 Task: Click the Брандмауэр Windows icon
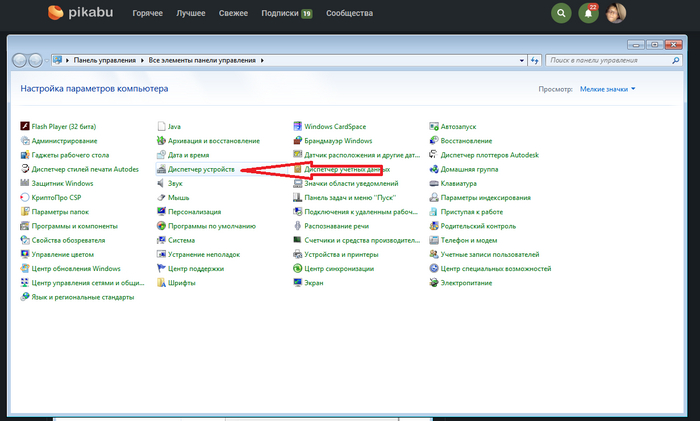point(298,141)
